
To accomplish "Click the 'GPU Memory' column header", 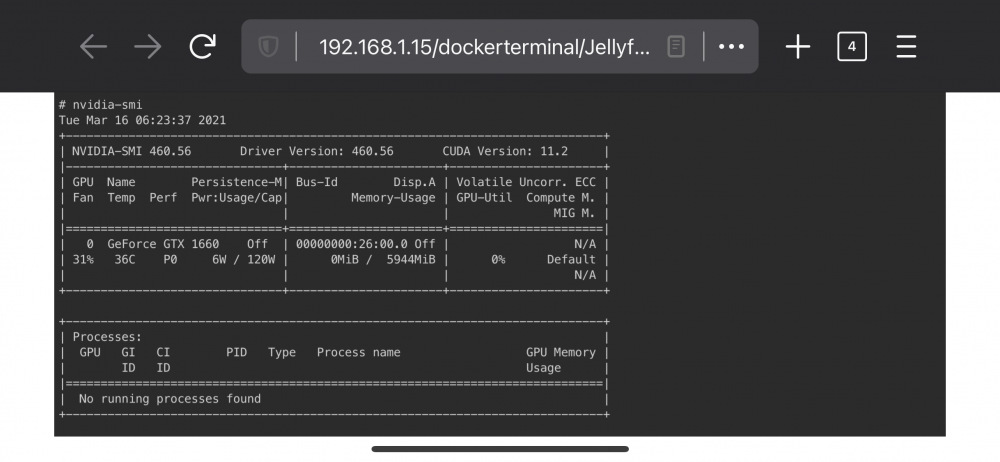I will [x=561, y=352].
